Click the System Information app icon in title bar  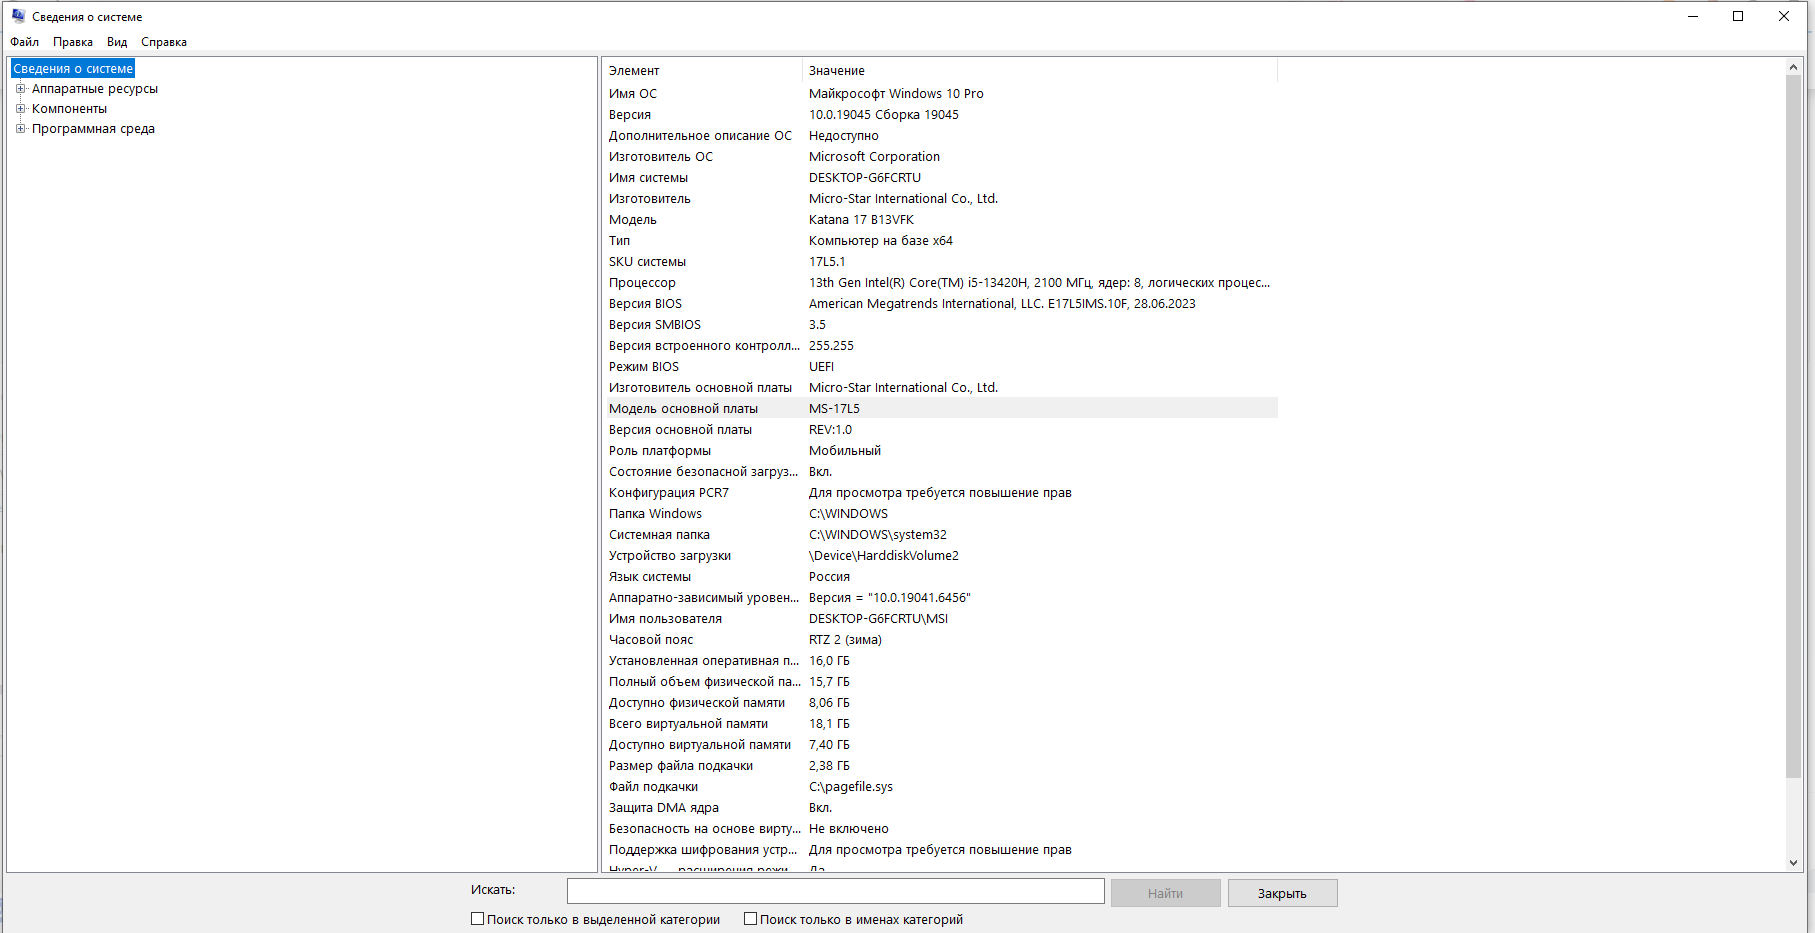(18, 16)
